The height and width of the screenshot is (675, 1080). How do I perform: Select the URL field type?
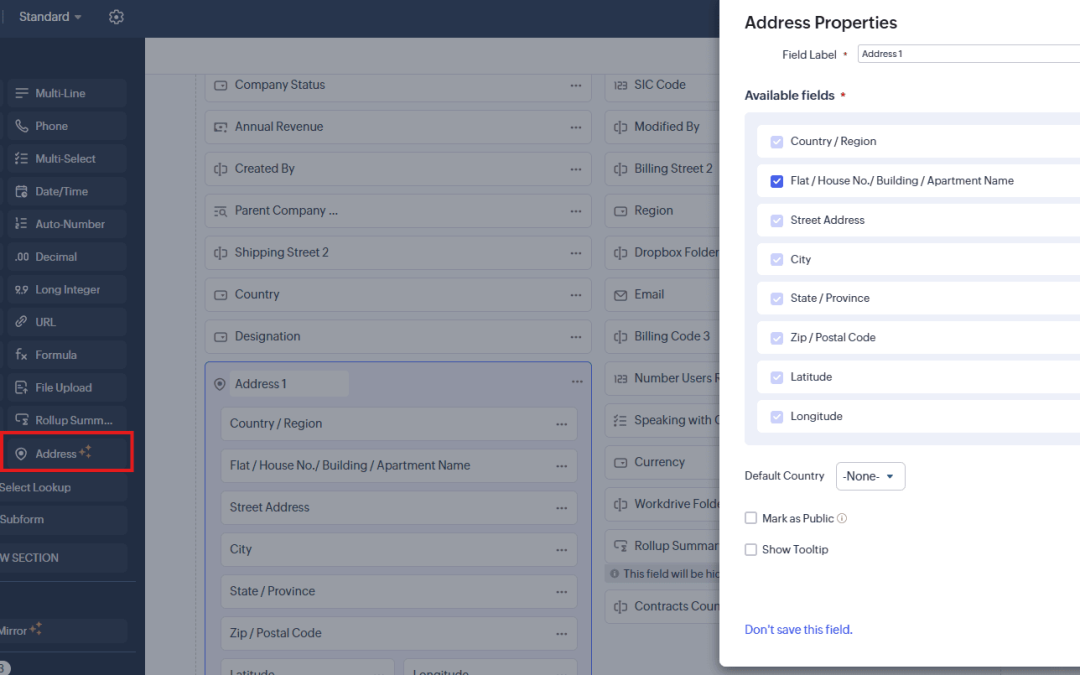pyautogui.click(x=67, y=322)
